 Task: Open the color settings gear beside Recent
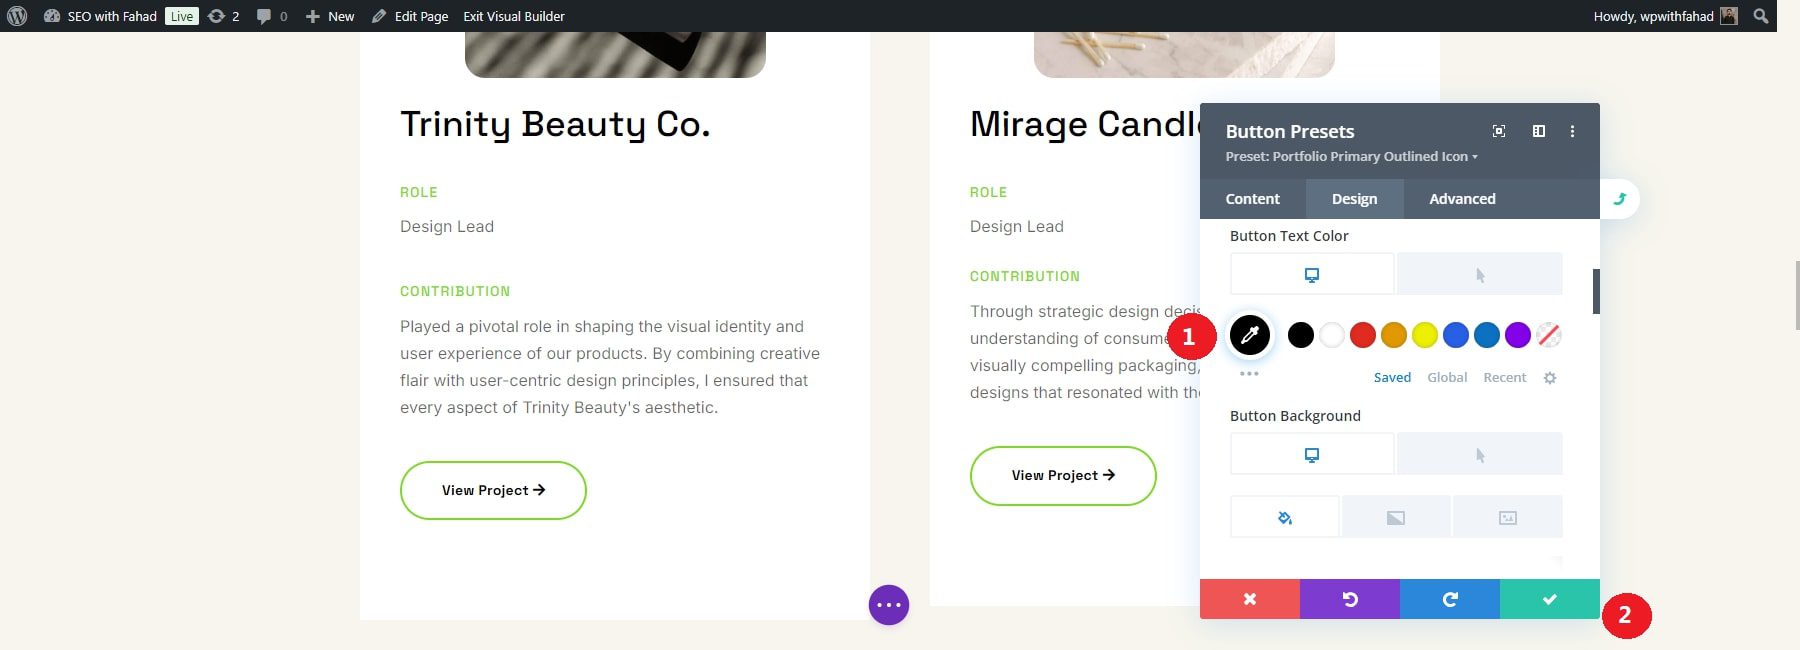(1548, 377)
